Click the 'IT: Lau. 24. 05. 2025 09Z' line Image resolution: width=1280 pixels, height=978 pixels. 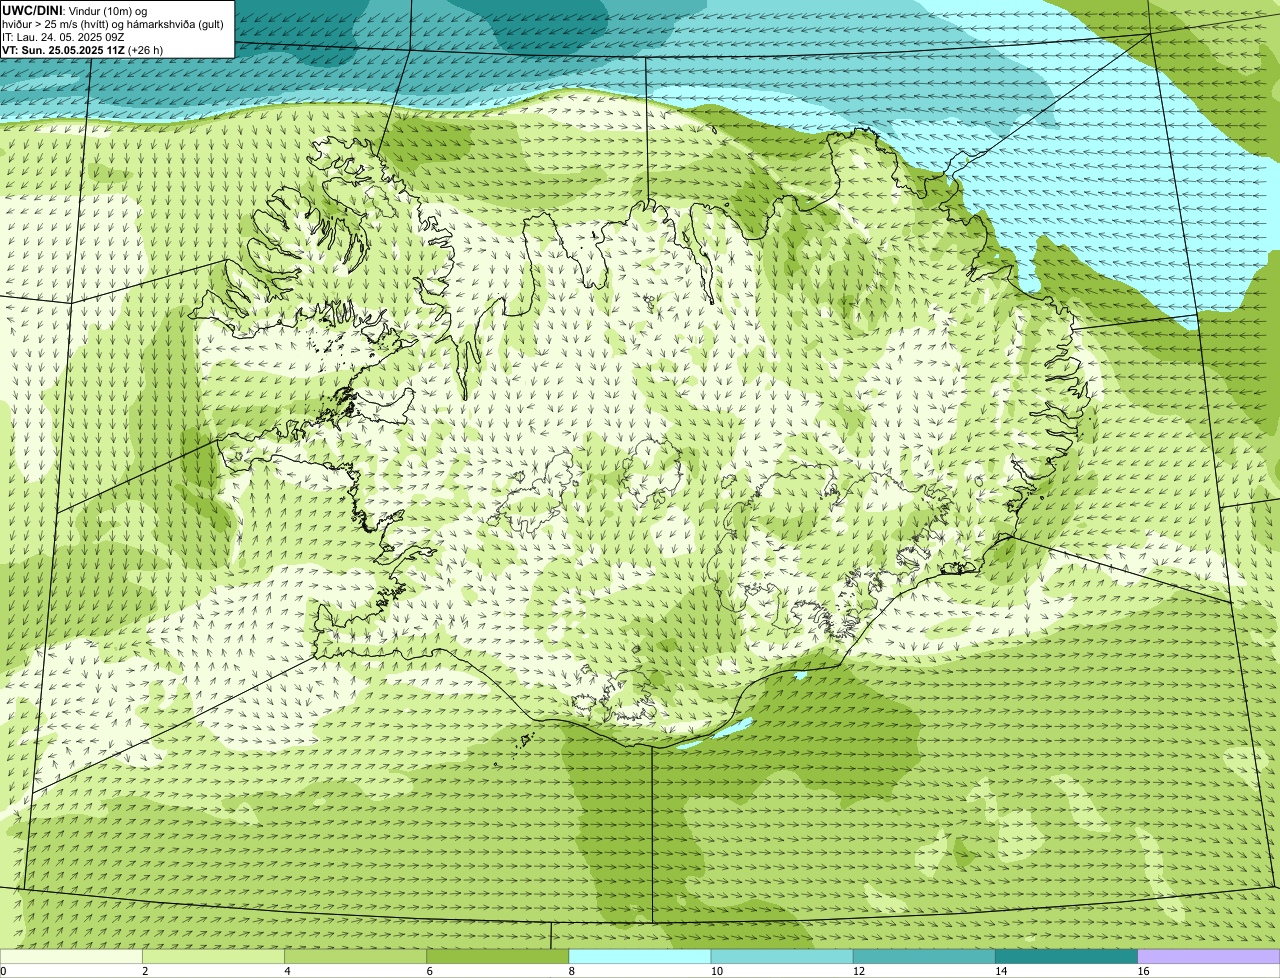tap(63, 36)
